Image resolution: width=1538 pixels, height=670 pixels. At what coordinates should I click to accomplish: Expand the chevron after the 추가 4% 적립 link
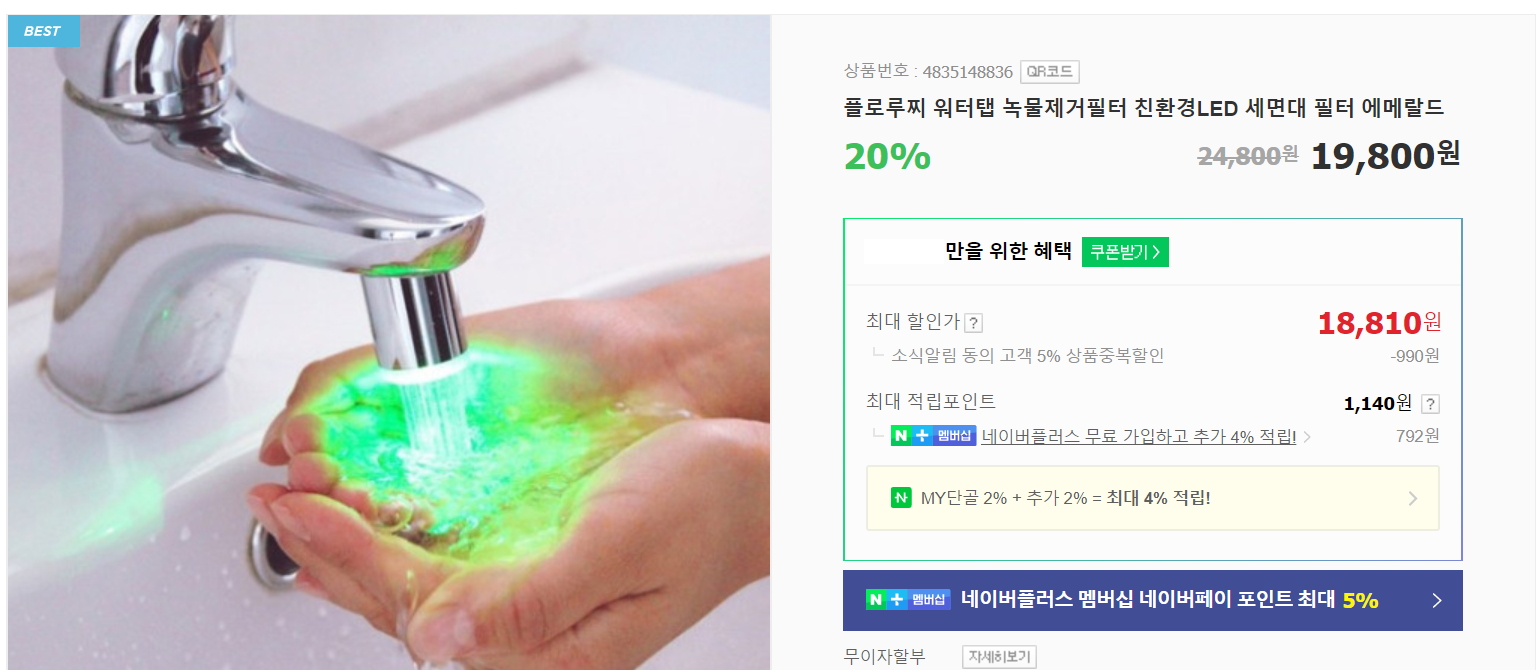click(1307, 437)
